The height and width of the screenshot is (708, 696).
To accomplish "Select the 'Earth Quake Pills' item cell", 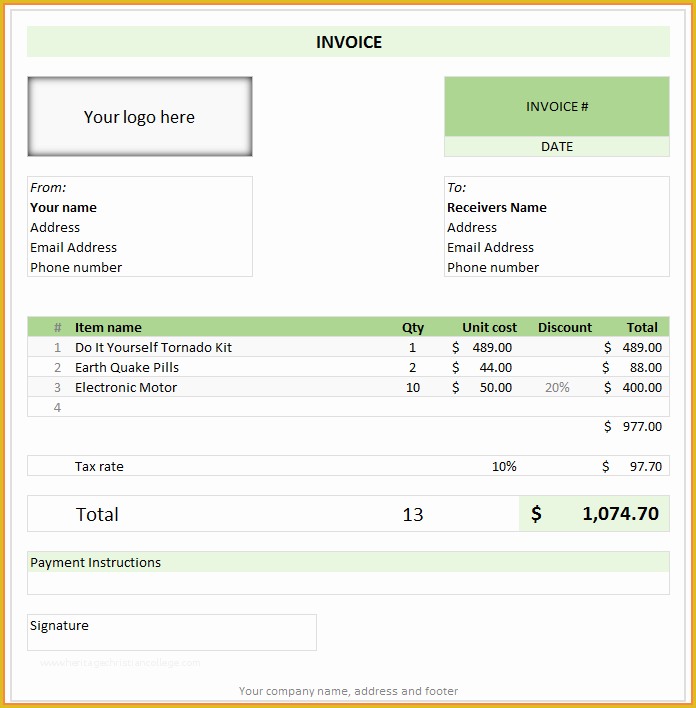I will coord(127,367).
